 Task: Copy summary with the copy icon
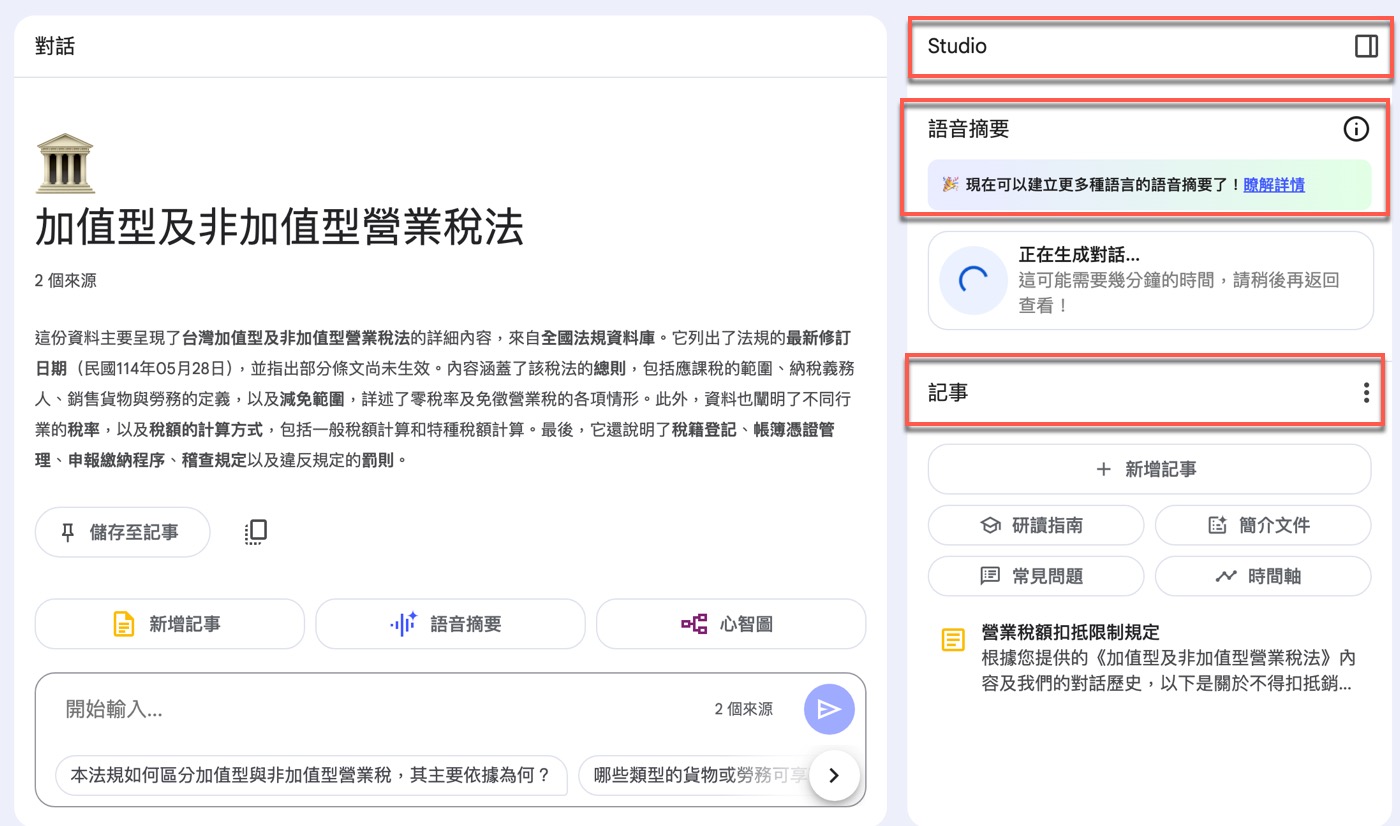tap(256, 532)
